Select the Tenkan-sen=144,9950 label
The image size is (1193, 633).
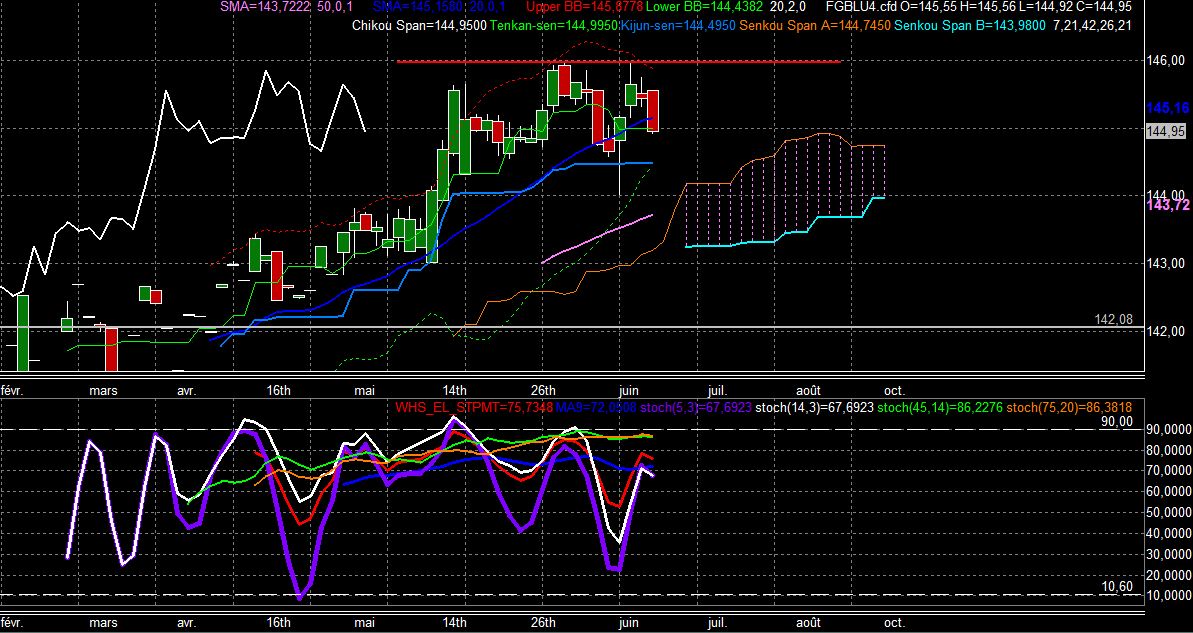click(x=555, y=25)
